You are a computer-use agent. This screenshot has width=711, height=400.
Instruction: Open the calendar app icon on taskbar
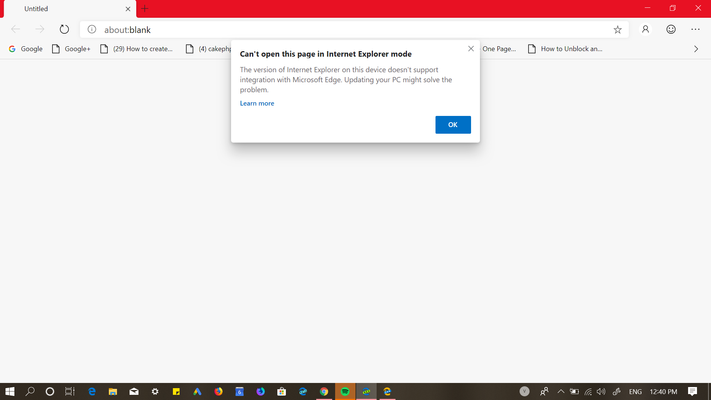coord(239,391)
